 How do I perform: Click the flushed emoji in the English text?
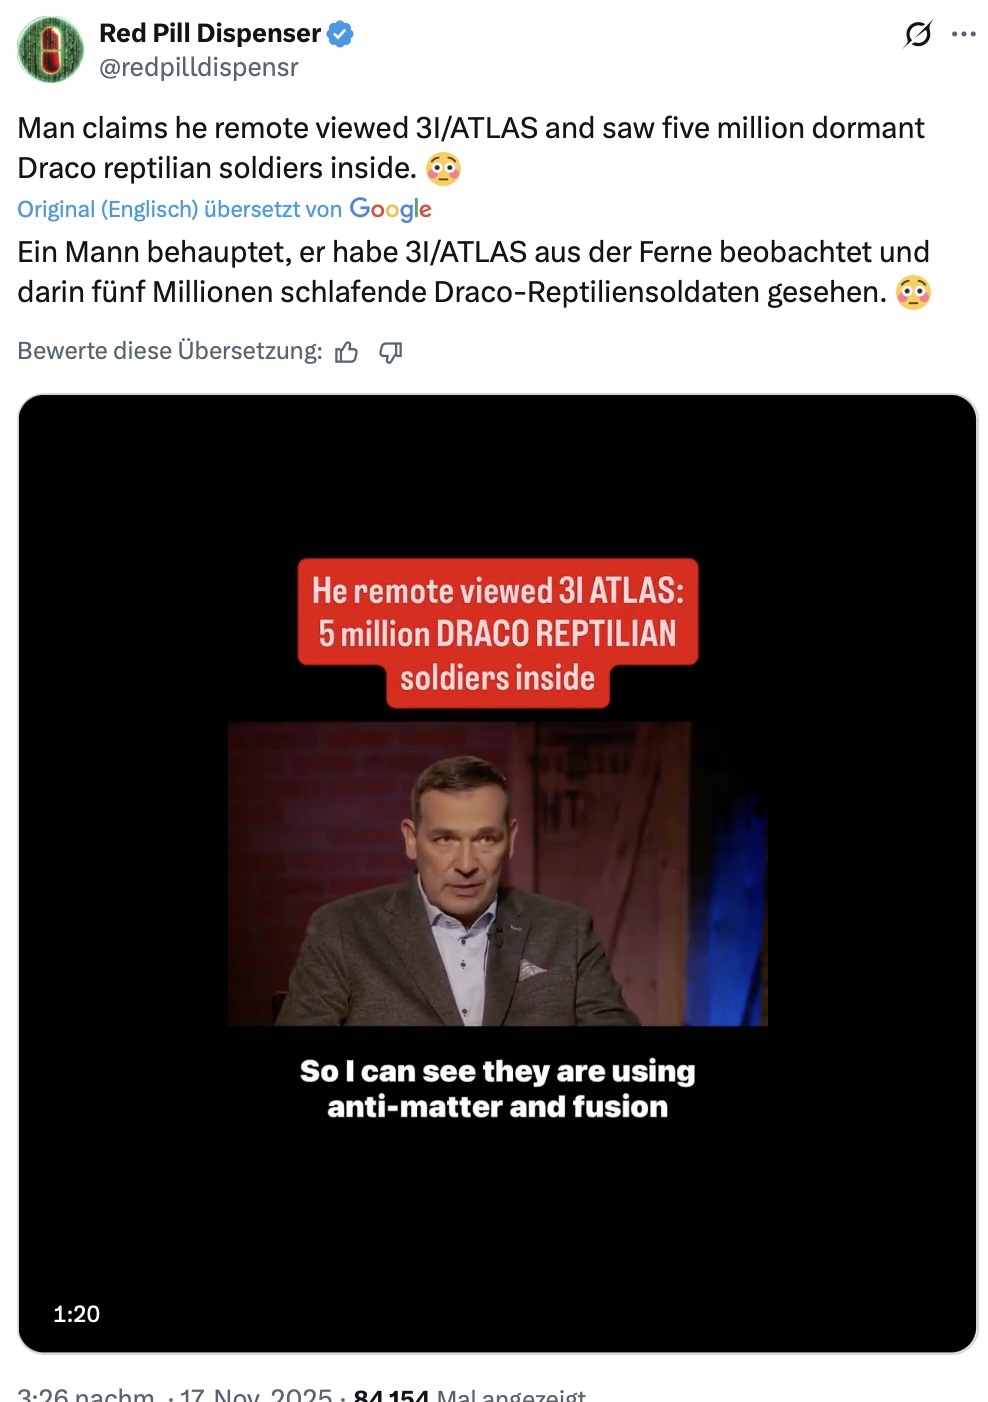coord(443,169)
